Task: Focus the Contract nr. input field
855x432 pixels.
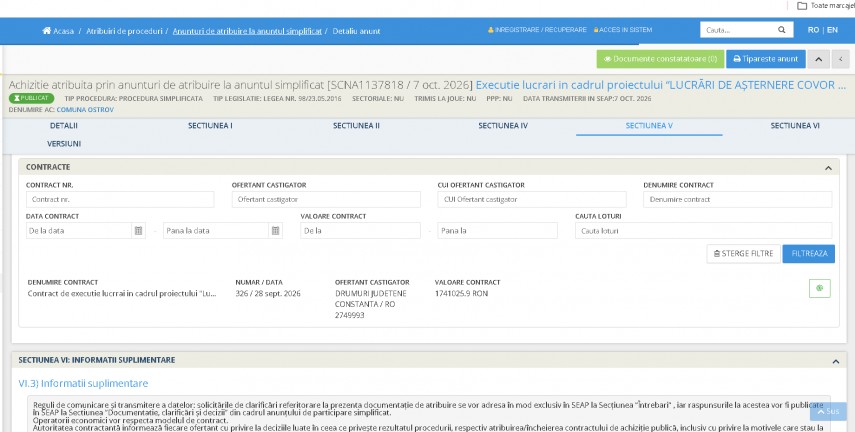Action: click(x=120, y=200)
